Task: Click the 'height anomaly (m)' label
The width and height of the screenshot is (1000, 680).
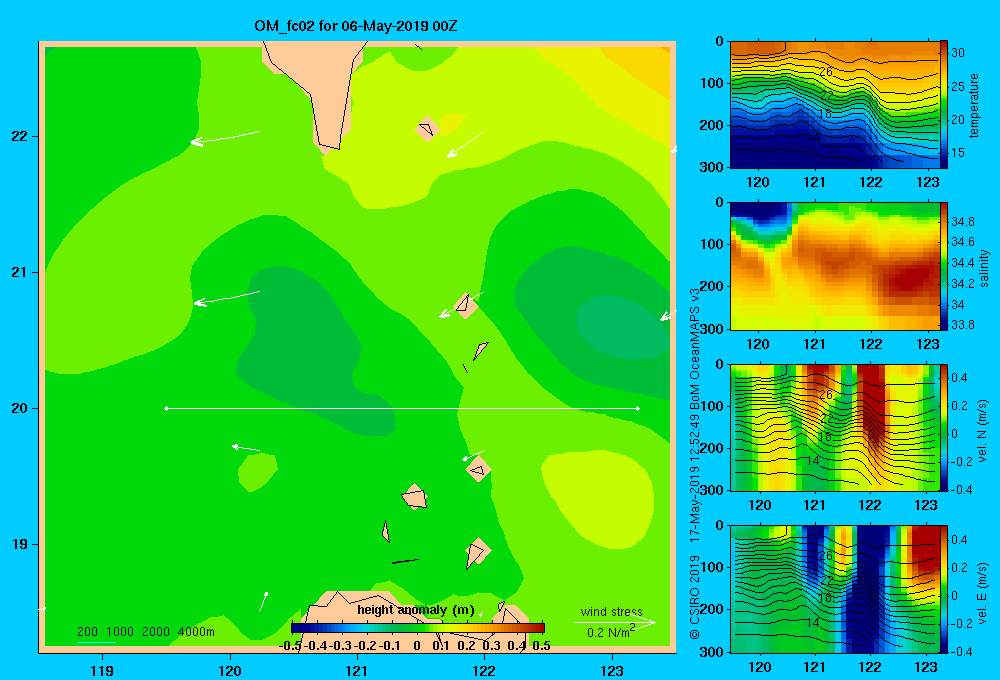Action: tap(416, 610)
